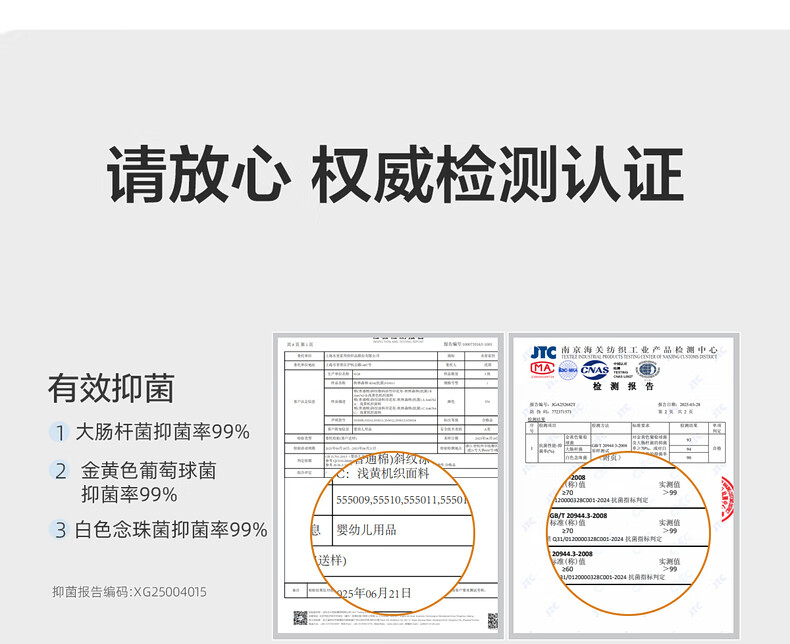This screenshot has width=790, height=644.
Task: Click the 金黄色葡萄球菌 line
Action: pos(148,470)
